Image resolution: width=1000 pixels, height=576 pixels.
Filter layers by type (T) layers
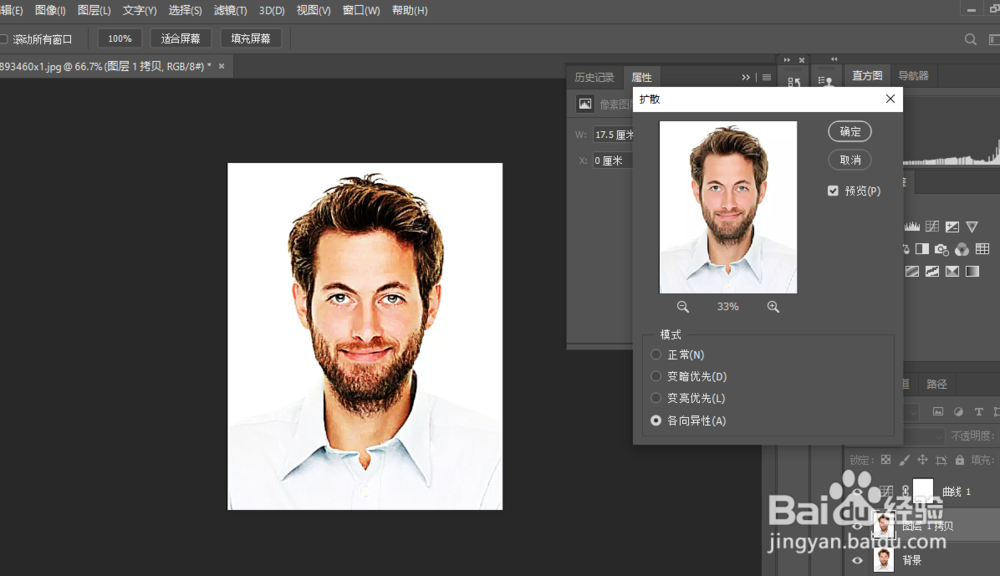(978, 412)
